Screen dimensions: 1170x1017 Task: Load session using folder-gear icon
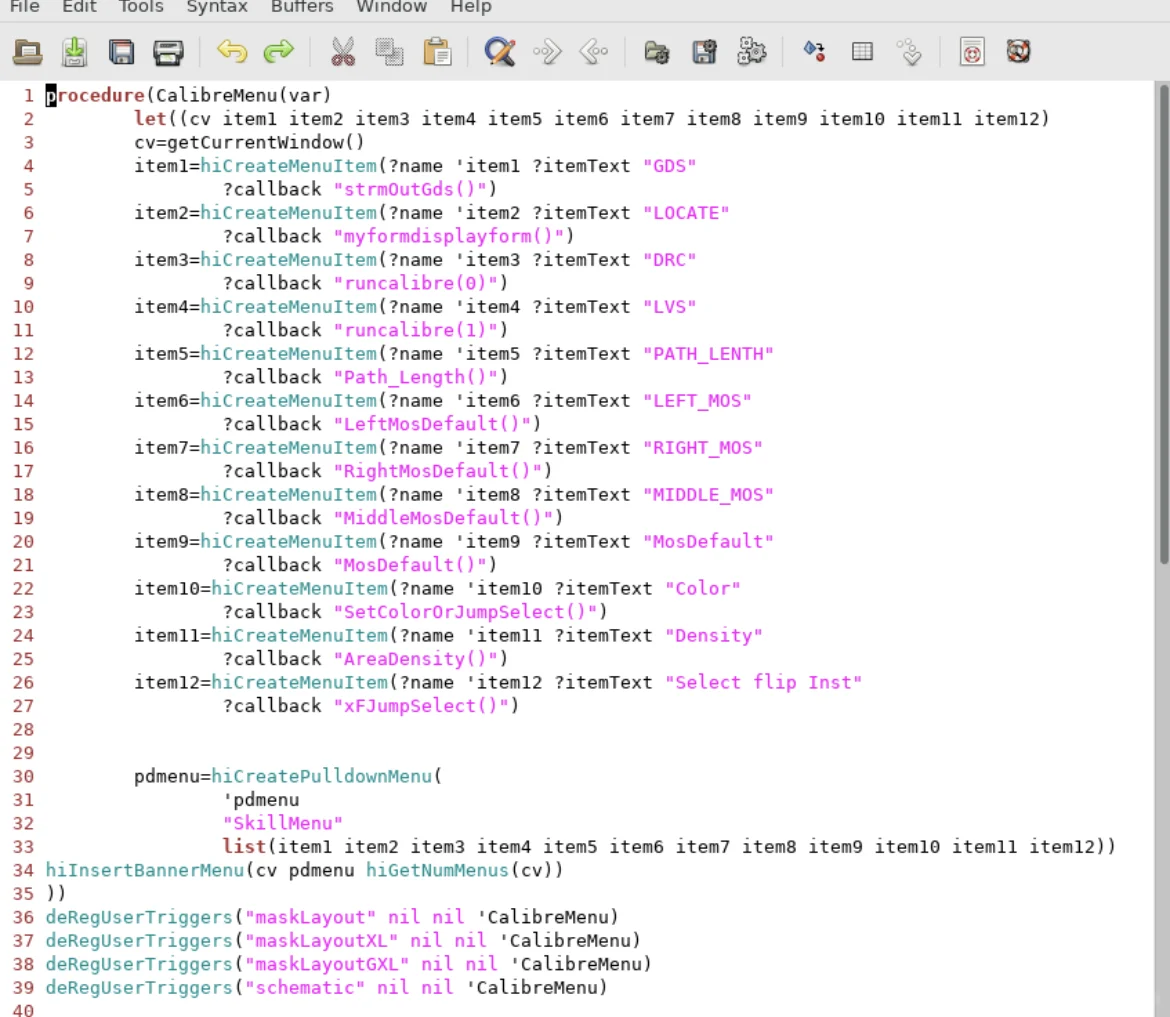(x=657, y=52)
